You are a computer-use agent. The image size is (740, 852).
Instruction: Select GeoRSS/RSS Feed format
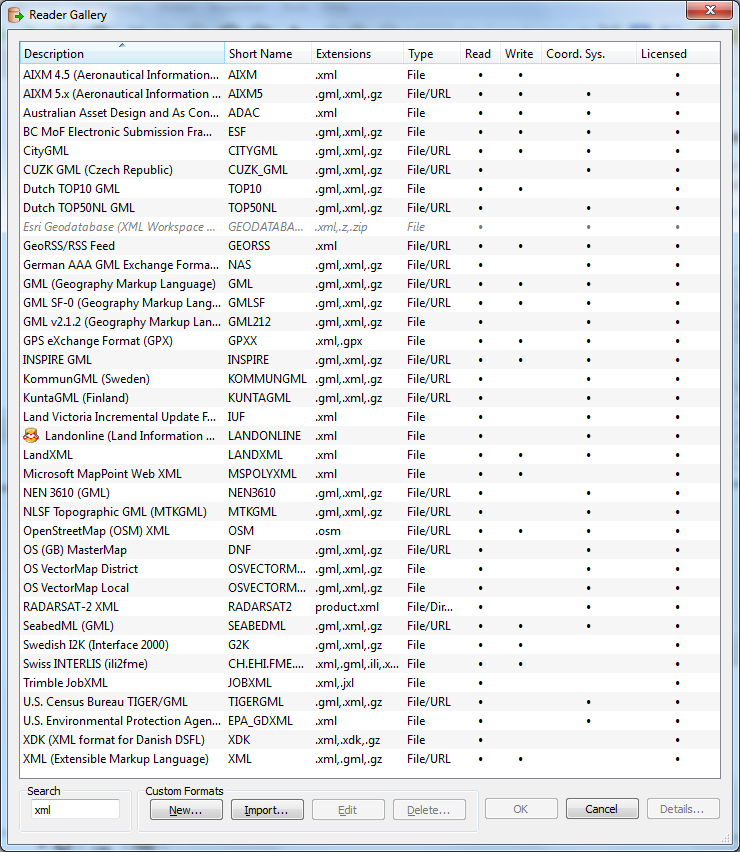tap(369, 246)
